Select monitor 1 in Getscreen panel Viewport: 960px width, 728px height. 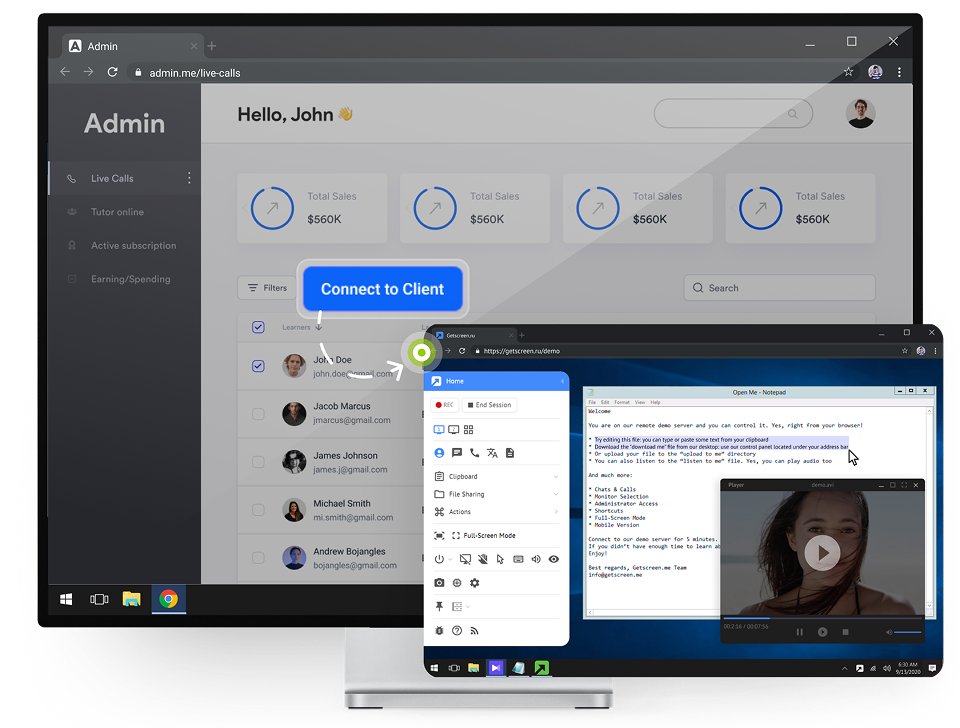click(x=439, y=429)
